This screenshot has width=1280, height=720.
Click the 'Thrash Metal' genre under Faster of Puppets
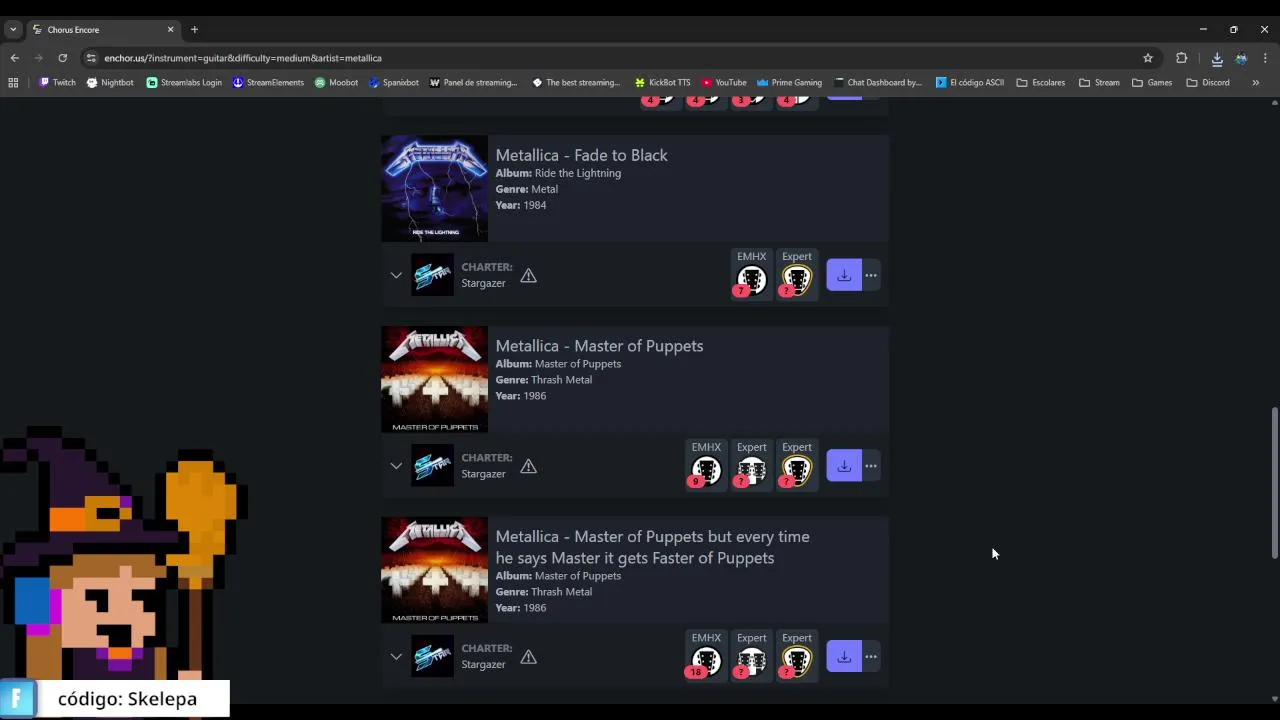[561, 592]
